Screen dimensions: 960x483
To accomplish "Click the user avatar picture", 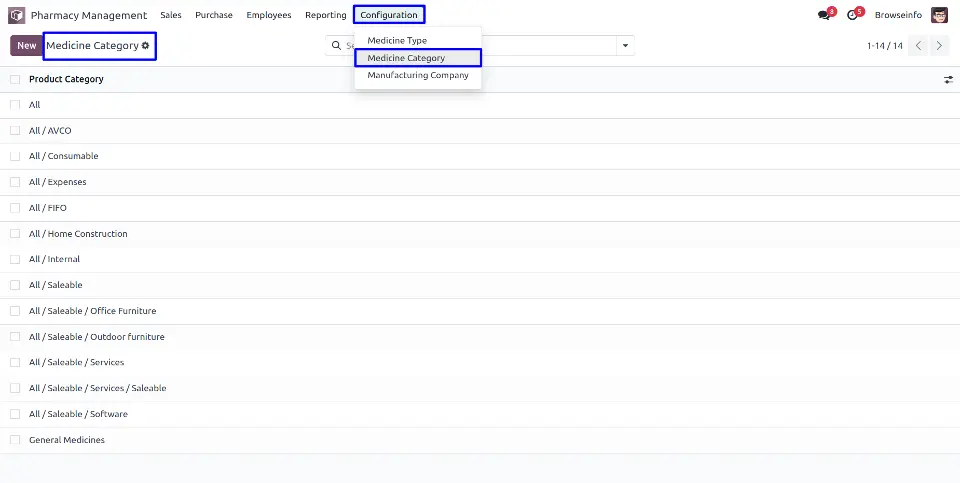I will [939, 15].
